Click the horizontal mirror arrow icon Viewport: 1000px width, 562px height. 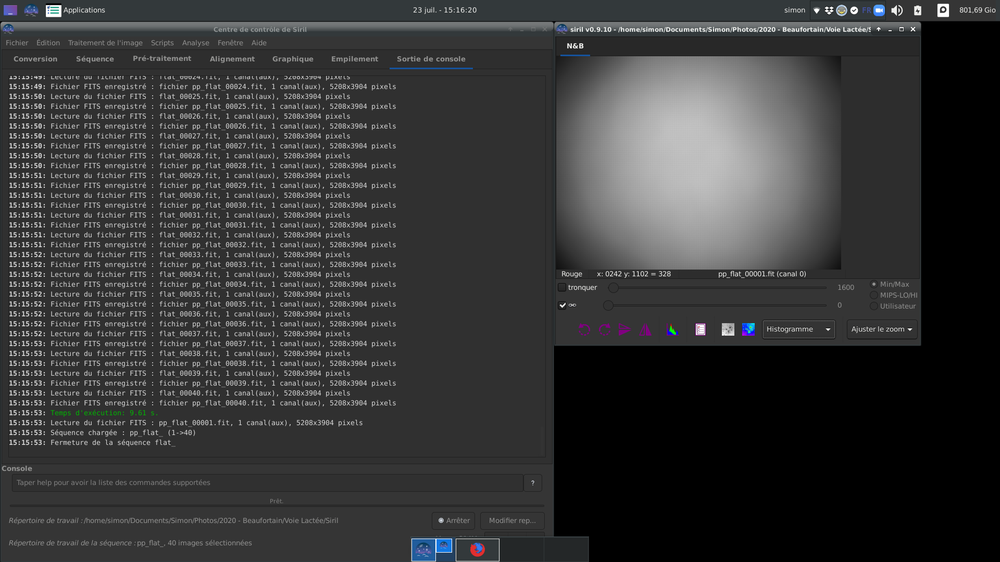click(x=624, y=330)
